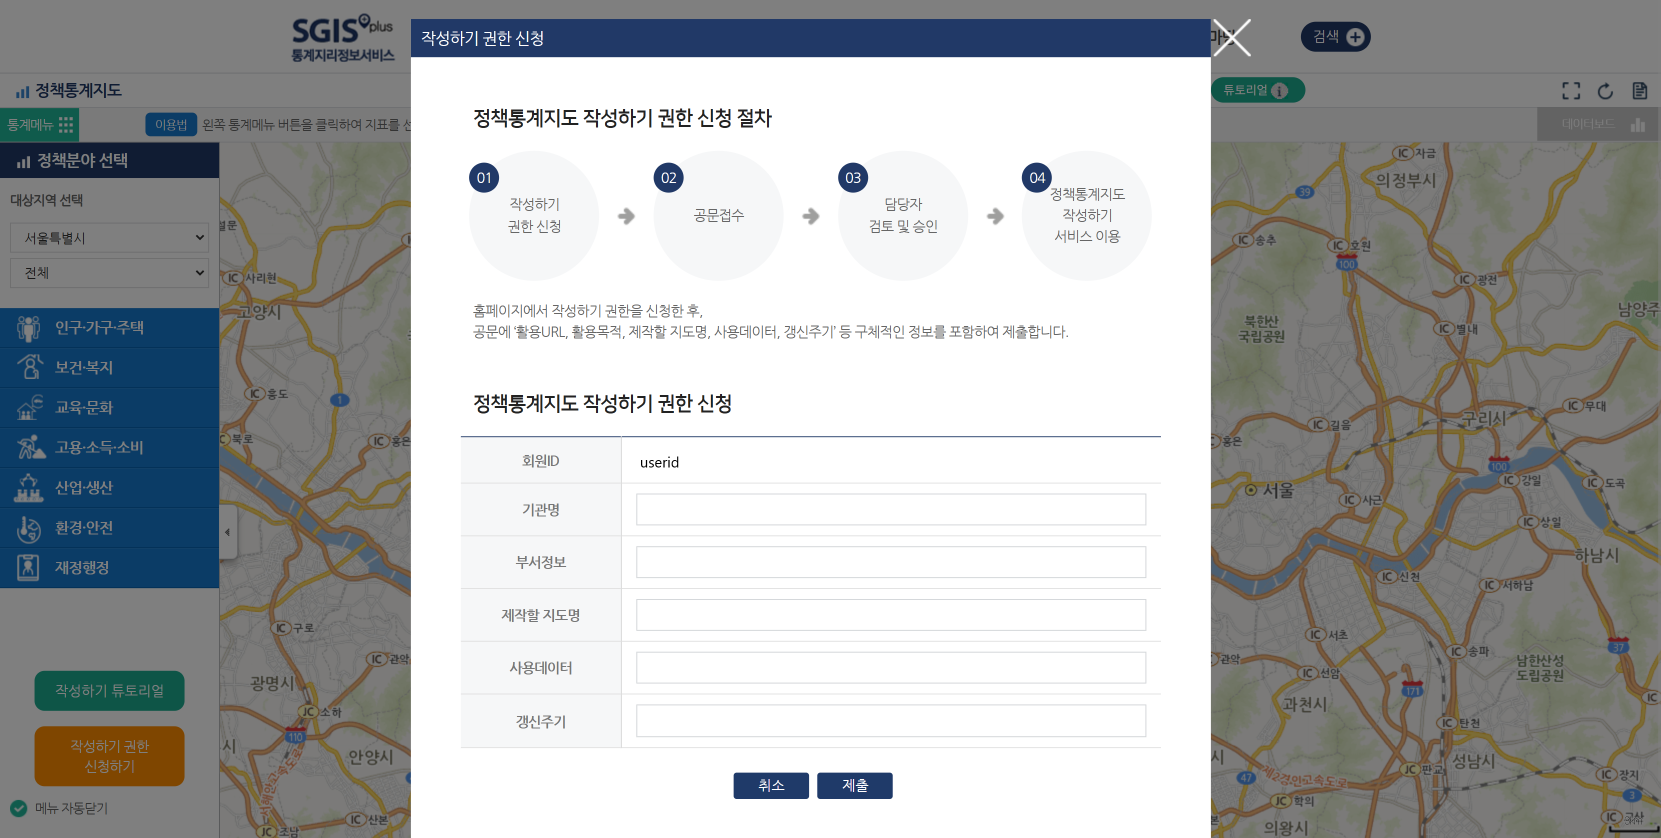Focus the 기관명 input field
This screenshot has width=1661, height=838.
coord(891,509)
